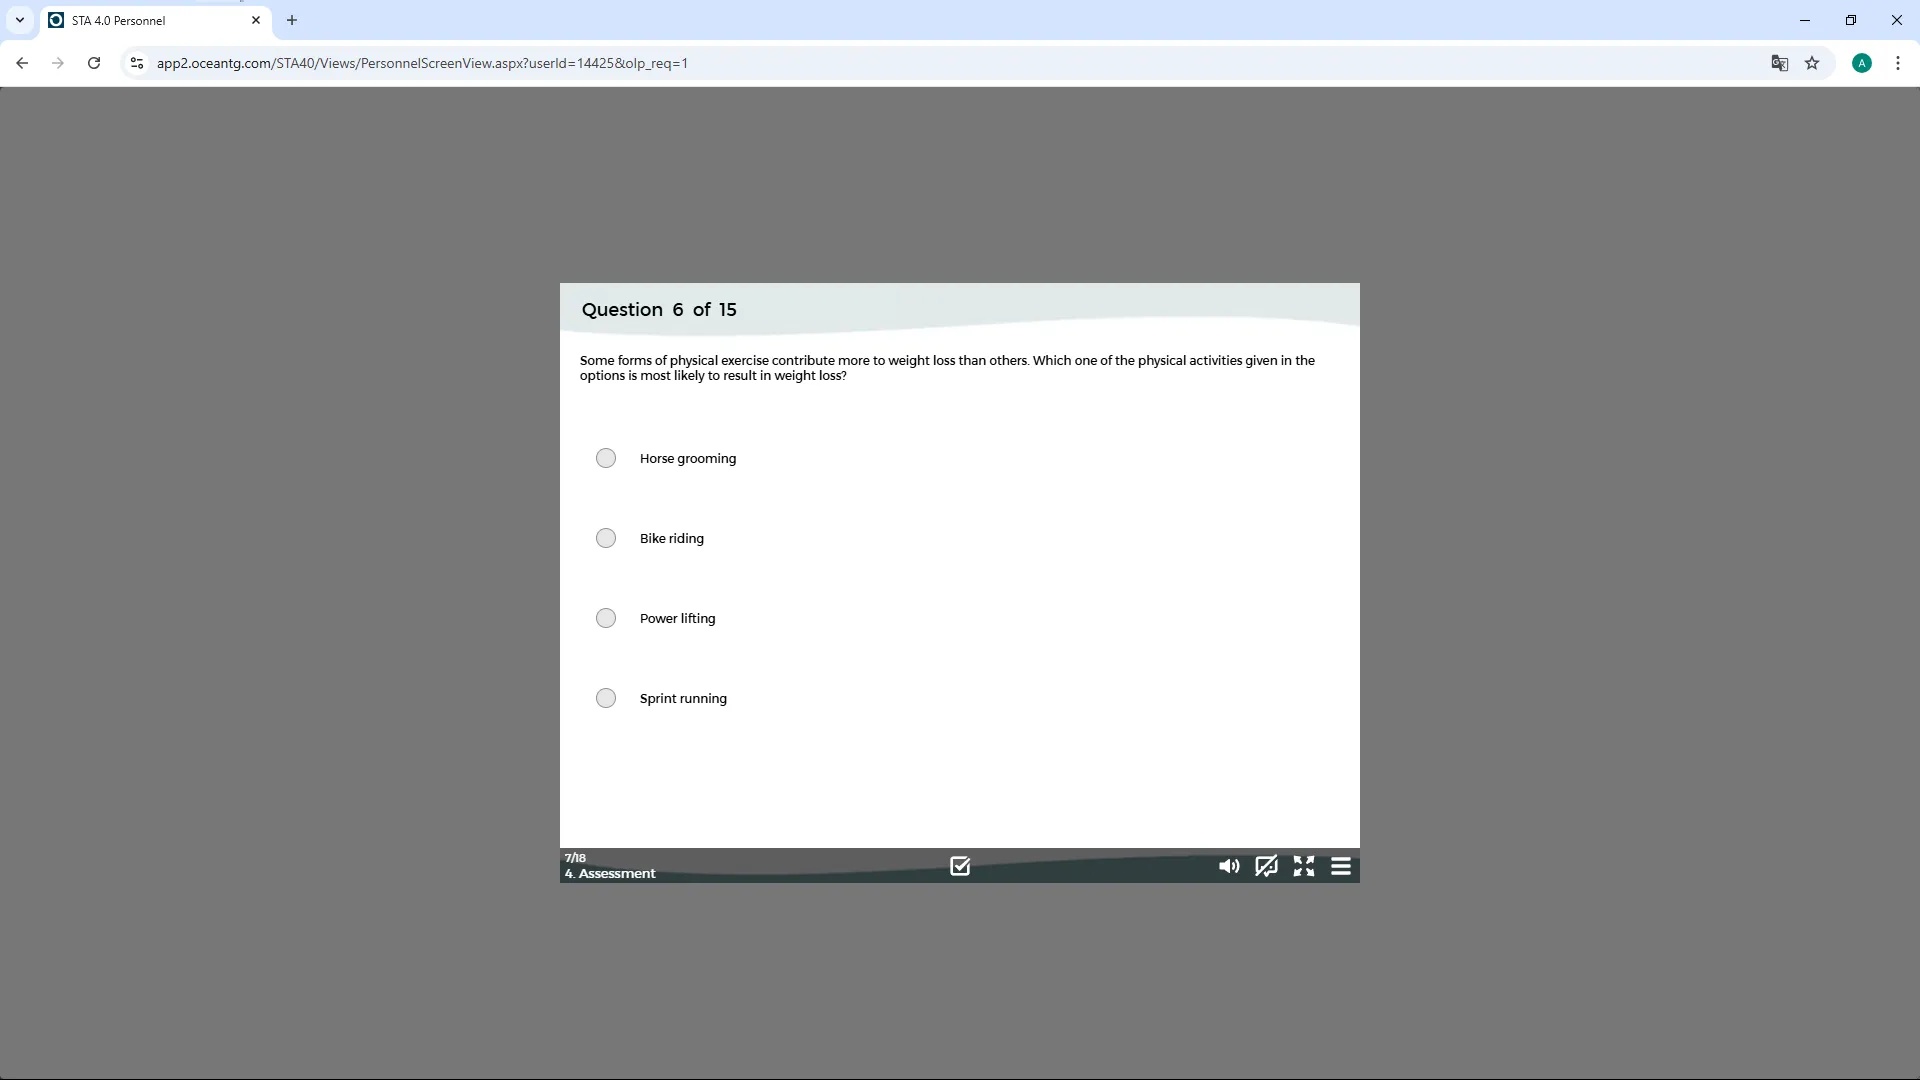Choose the Power lifting radio button
This screenshot has height=1080, width=1920.
coord(606,618)
